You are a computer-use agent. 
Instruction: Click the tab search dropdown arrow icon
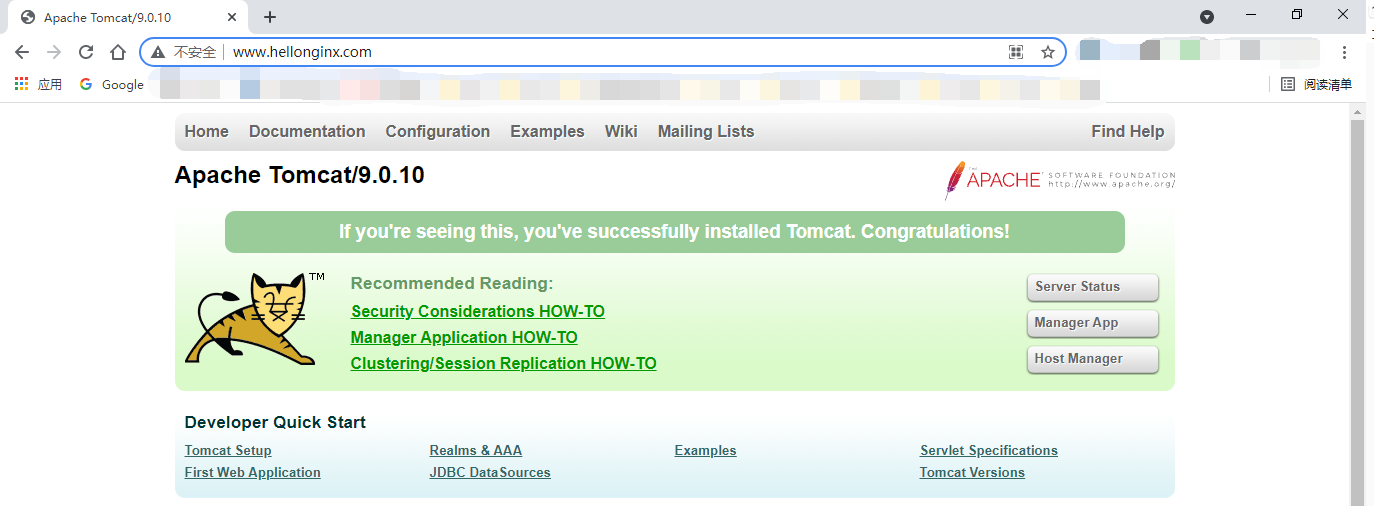coord(1207,17)
